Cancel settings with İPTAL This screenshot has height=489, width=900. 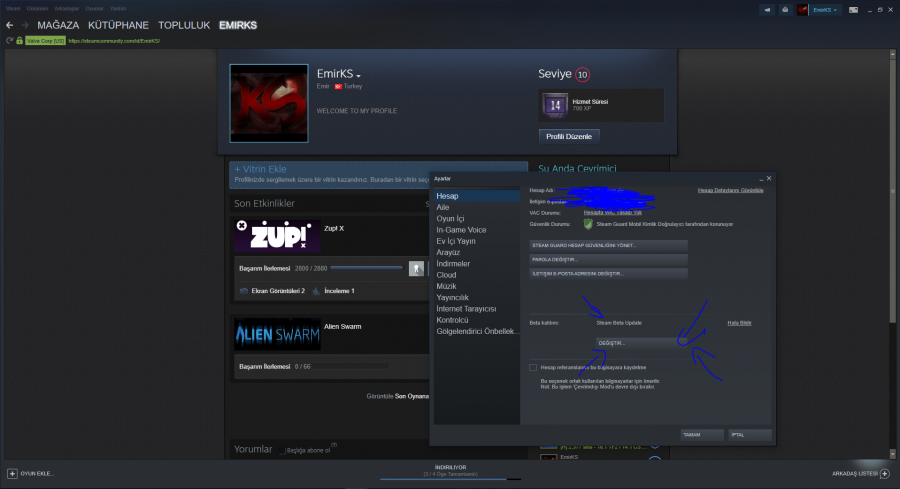tap(750, 434)
